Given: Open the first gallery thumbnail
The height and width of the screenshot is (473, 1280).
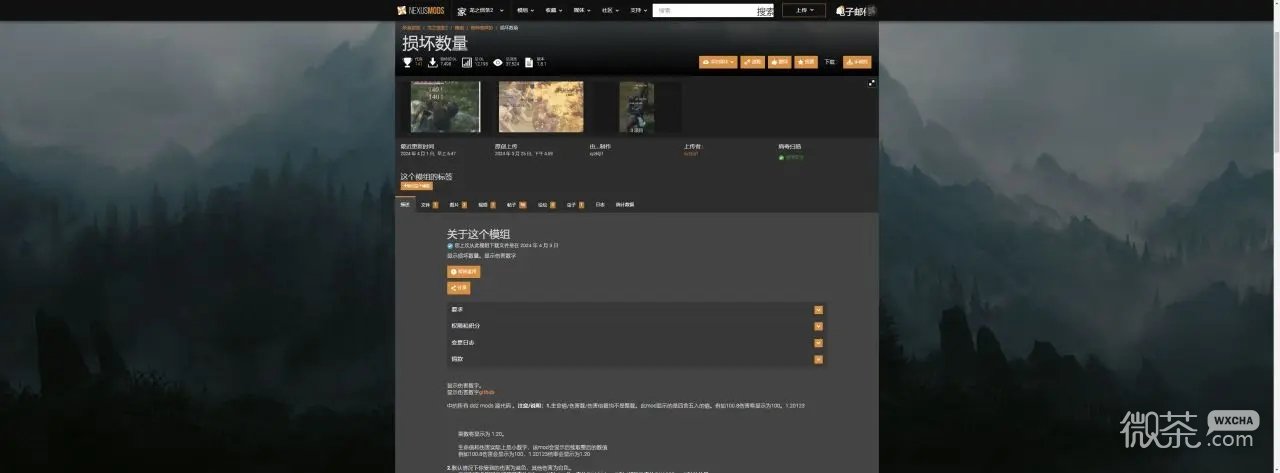Looking at the screenshot, I should (445, 107).
